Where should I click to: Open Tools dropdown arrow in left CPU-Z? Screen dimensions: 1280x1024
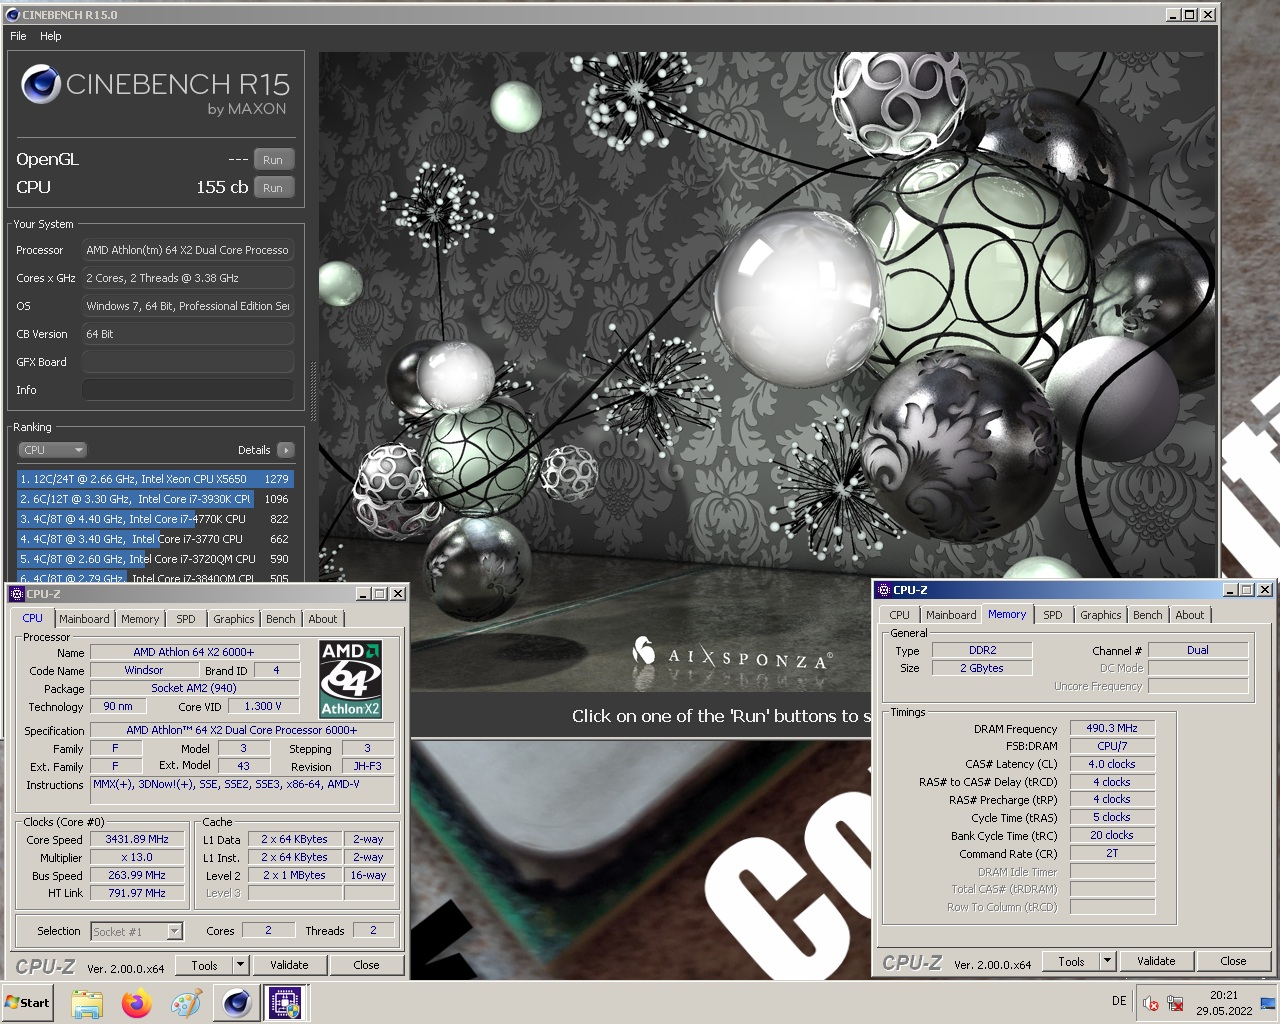coord(240,965)
